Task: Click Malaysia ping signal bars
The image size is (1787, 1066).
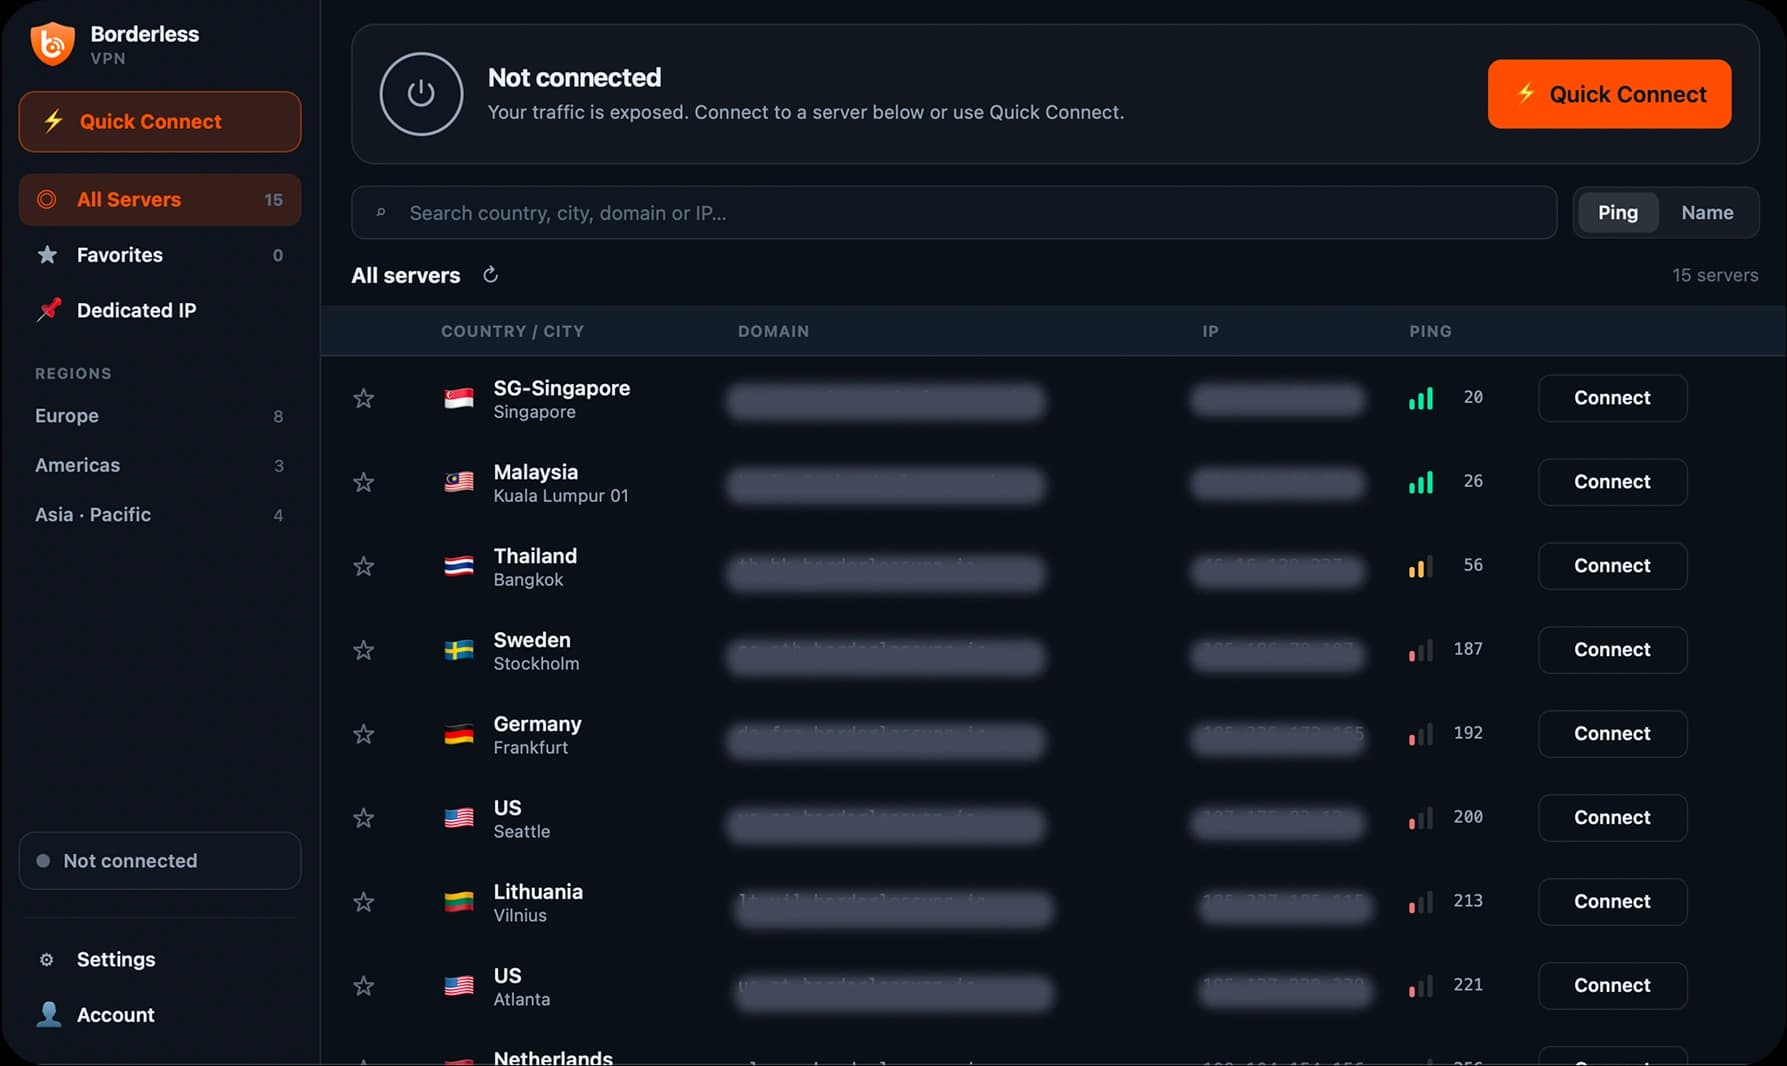Action: 1421,482
